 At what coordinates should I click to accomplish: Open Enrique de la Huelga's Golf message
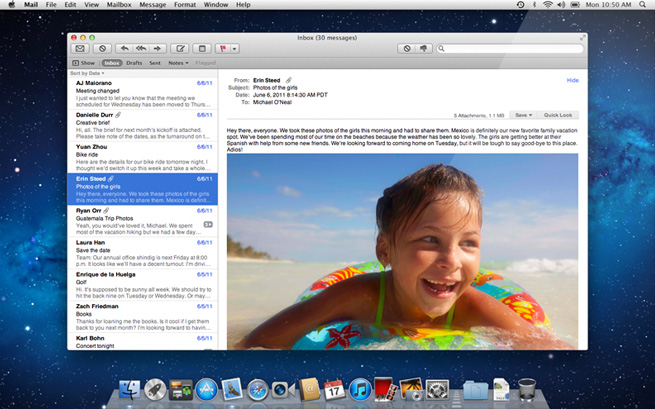(x=142, y=285)
